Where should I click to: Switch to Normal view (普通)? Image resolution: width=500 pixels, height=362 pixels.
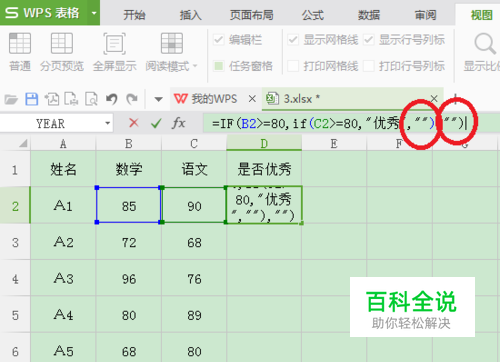(x=20, y=52)
